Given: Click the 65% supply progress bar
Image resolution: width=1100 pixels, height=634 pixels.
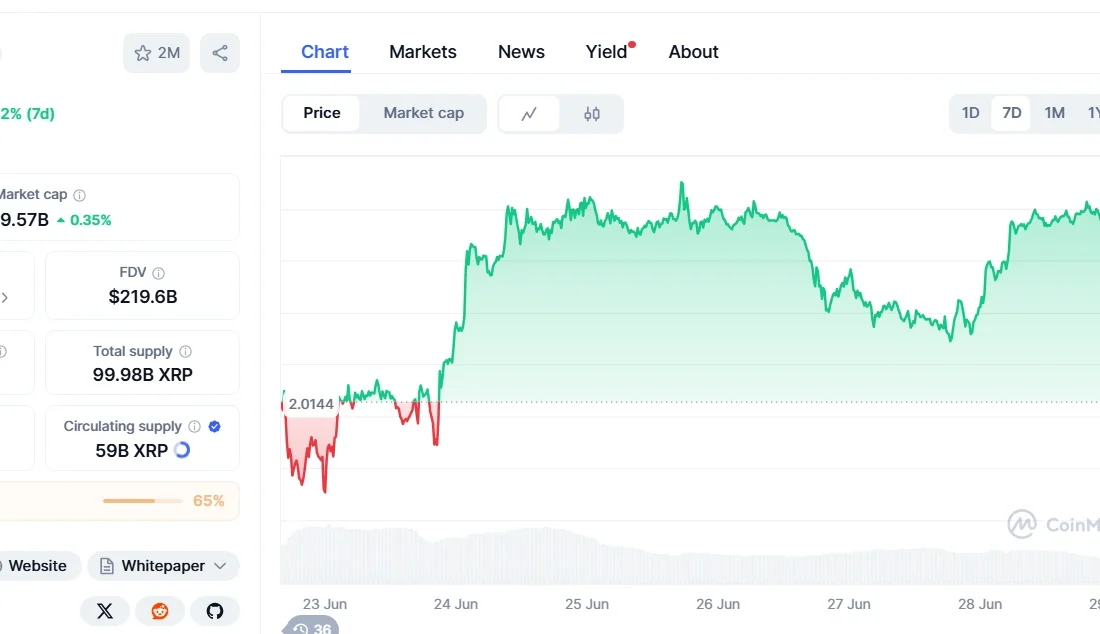Looking at the screenshot, I should click(142, 501).
